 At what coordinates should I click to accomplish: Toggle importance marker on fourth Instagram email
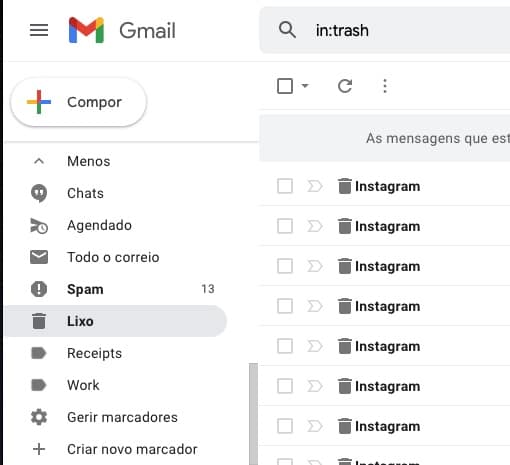click(315, 306)
